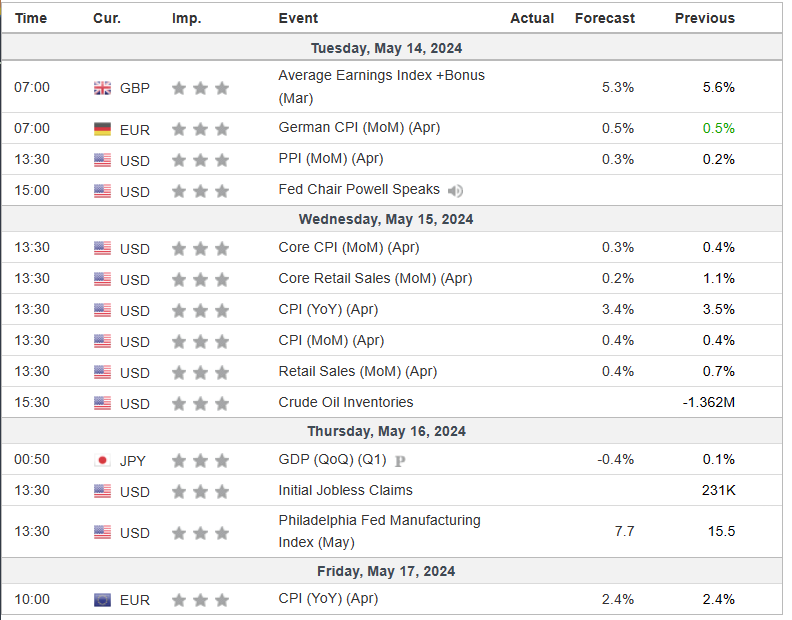Click the importance stars for Initial Jobless Claims

200,491
